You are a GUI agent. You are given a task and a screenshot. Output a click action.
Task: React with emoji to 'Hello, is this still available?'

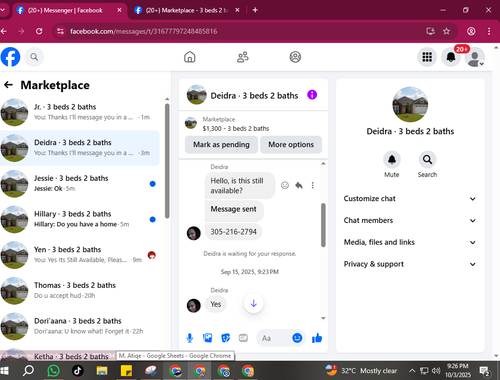pos(285,185)
